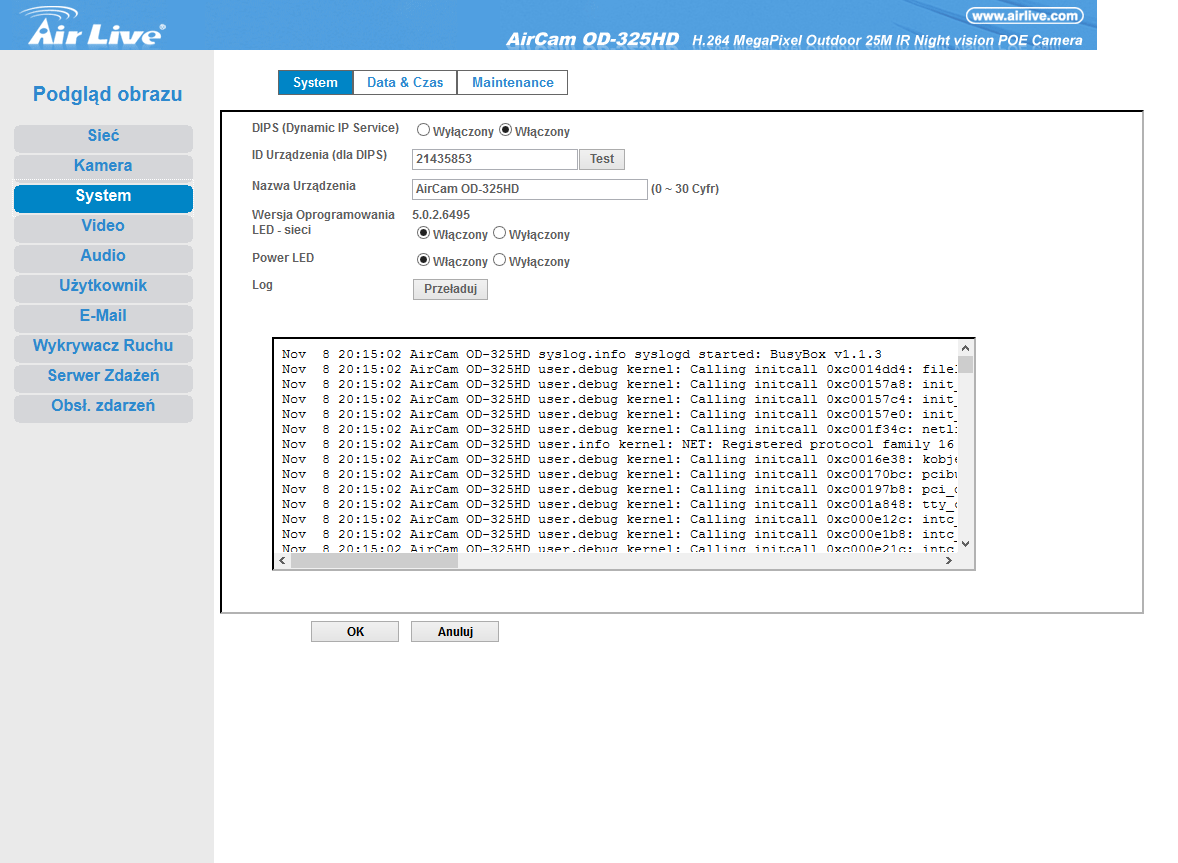Viewport: 1178px width, 863px height.
Task: Open the E-Mail settings section
Action: (x=103, y=316)
